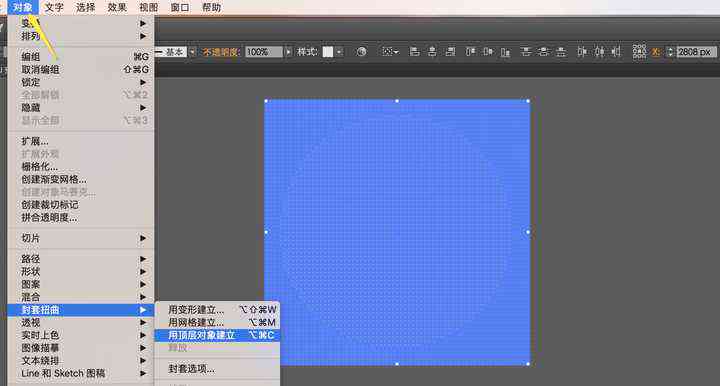Viewport: 720px width, 386px height.
Task: Click the horizontal align left icon
Action: point(414,52)
